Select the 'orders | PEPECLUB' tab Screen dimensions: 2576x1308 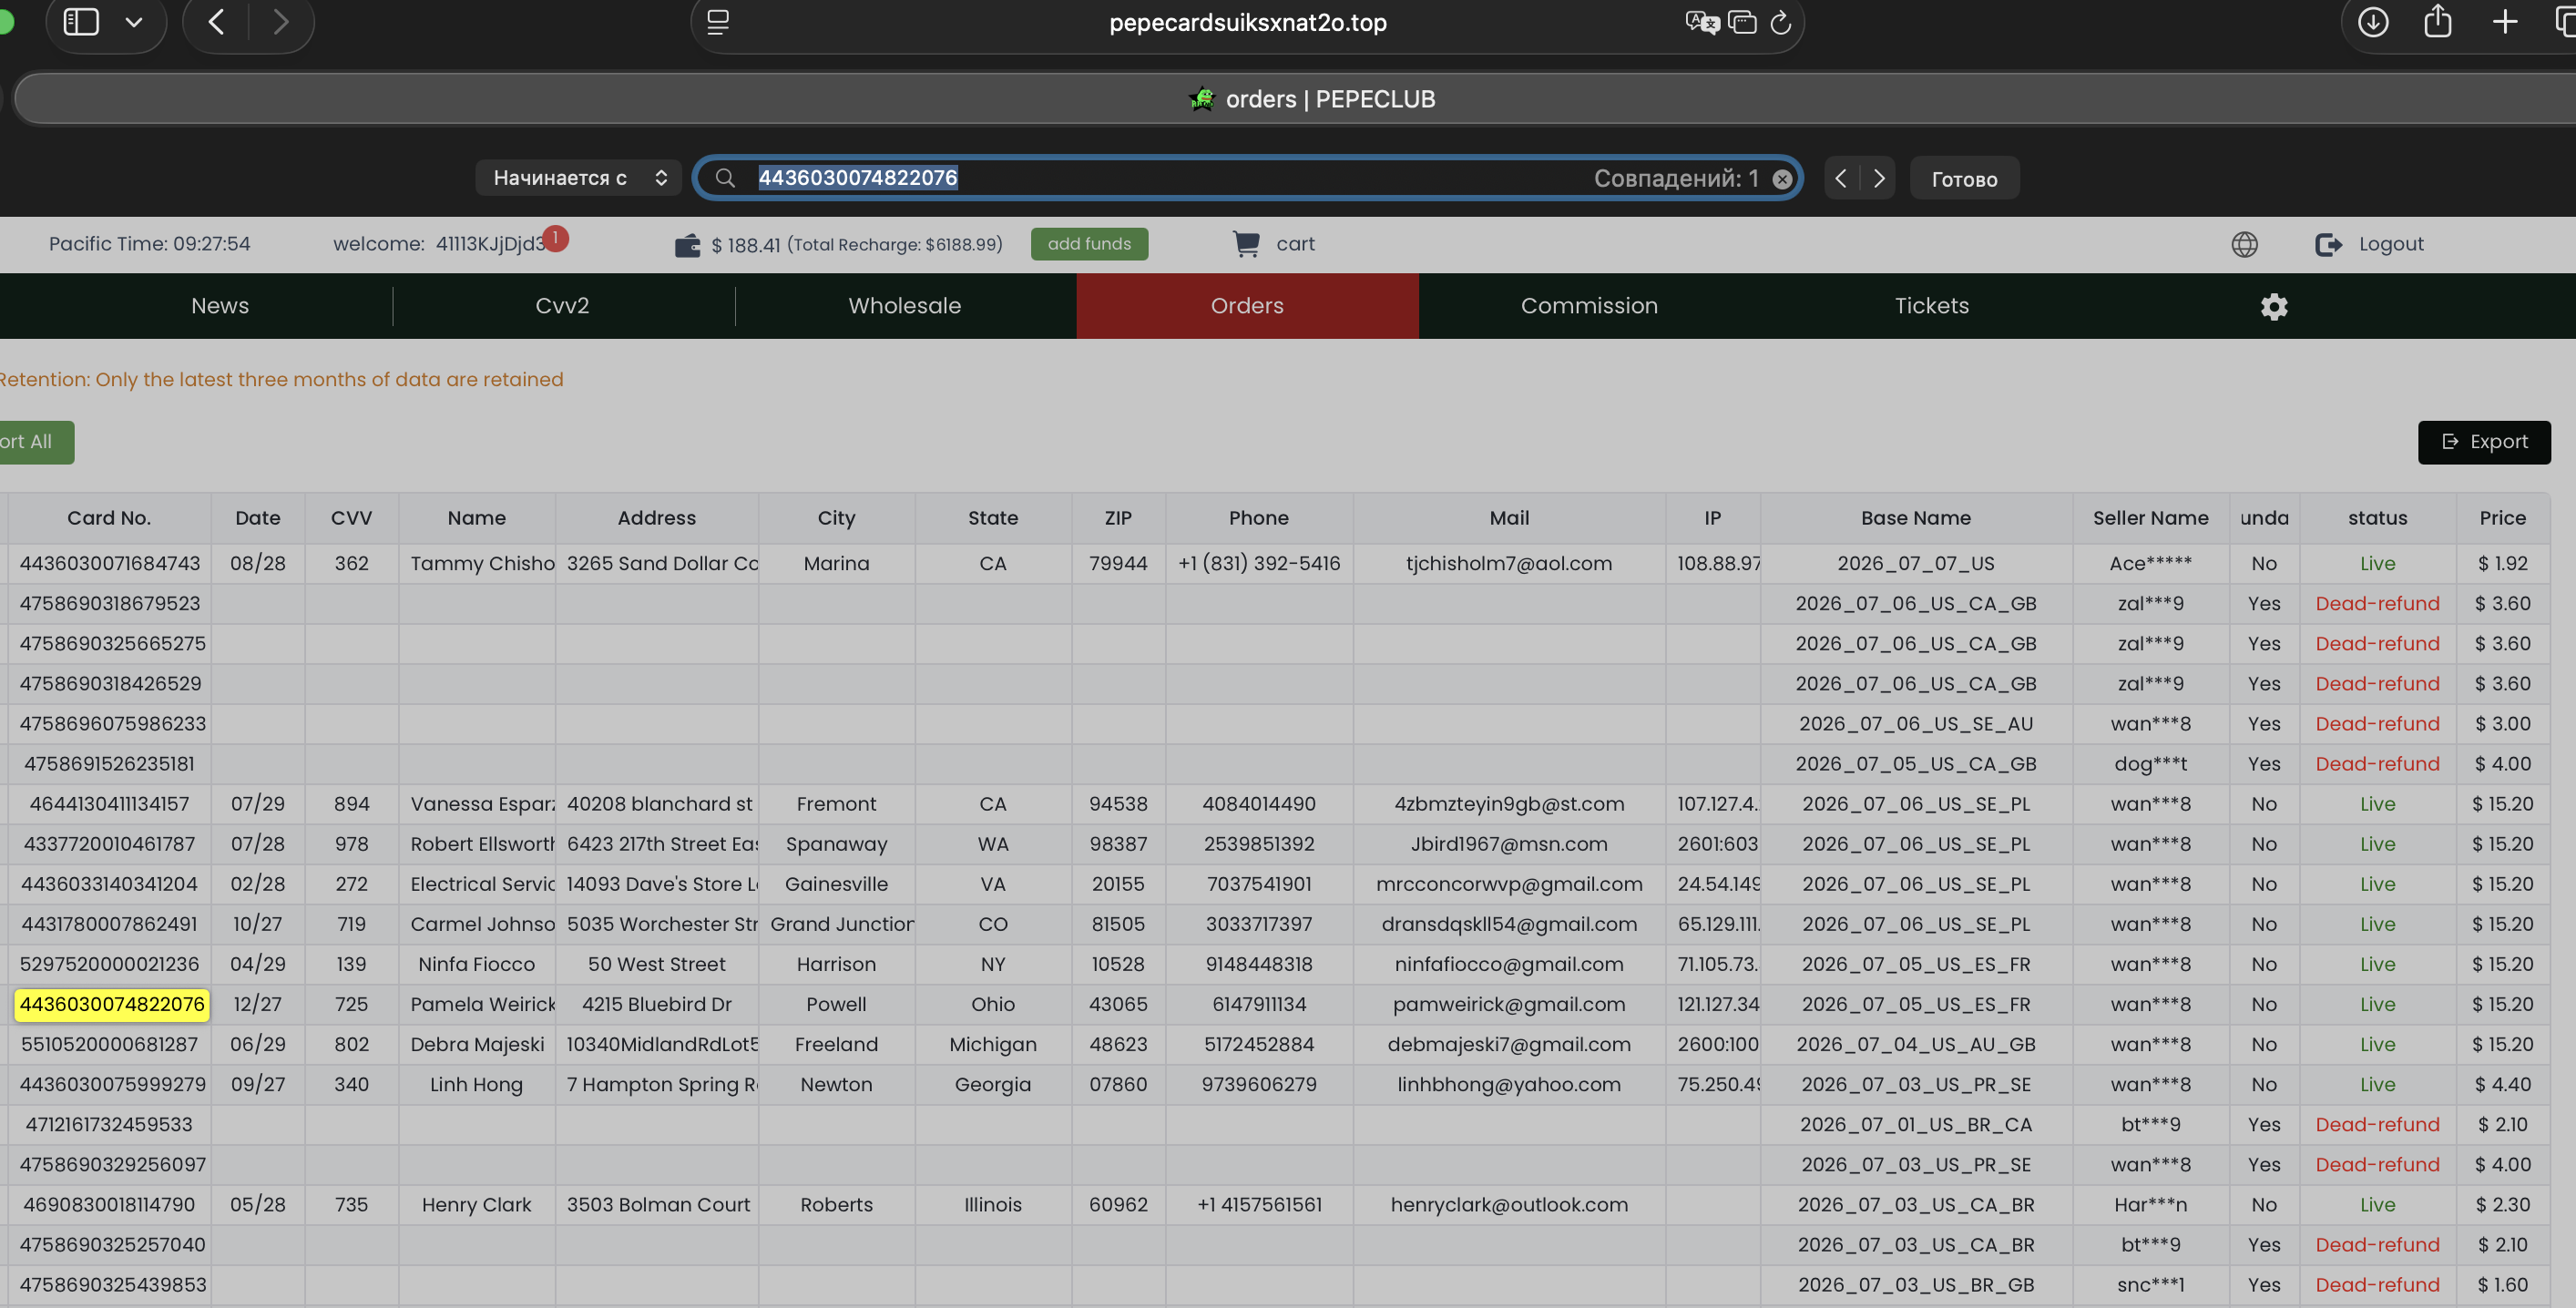click(1310, 99)
